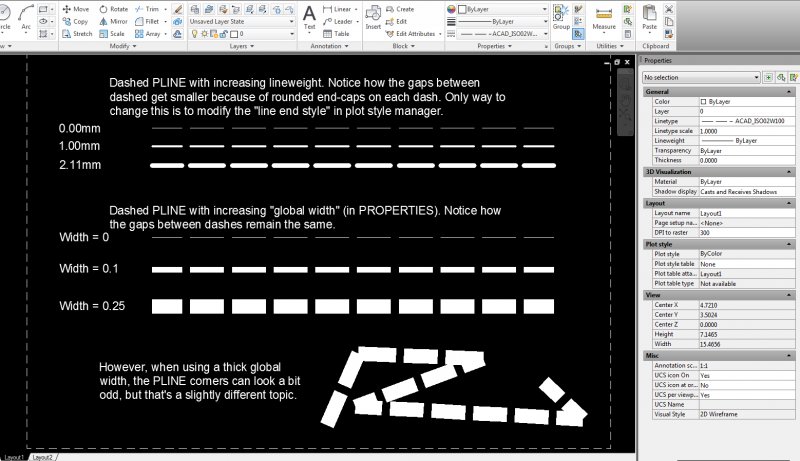The image size is (800, 461).
Task: Open the ByLayer color dropdown
Action: click(x=503, y=9)
